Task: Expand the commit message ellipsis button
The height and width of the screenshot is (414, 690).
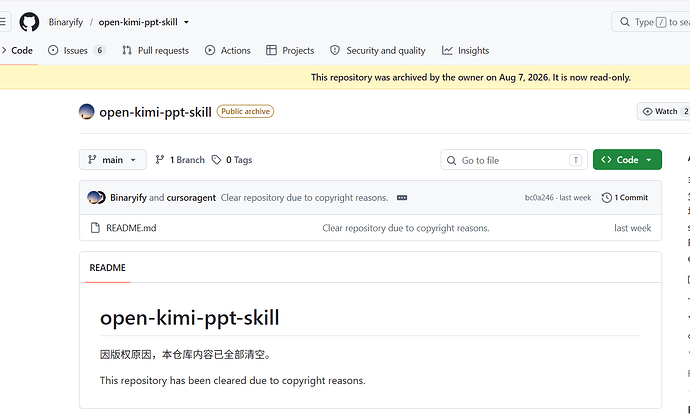Action: 402,198
